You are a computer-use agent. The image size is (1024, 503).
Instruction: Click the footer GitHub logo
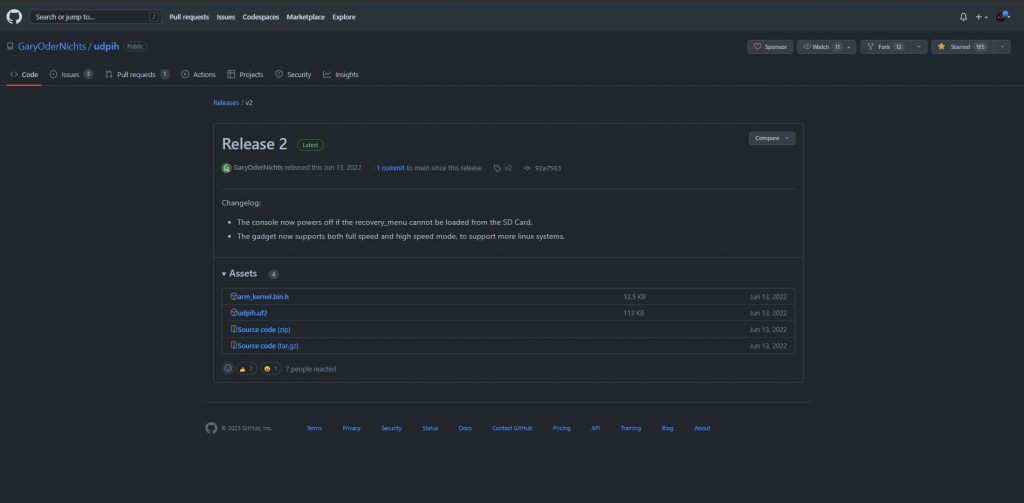click(211, 428)
